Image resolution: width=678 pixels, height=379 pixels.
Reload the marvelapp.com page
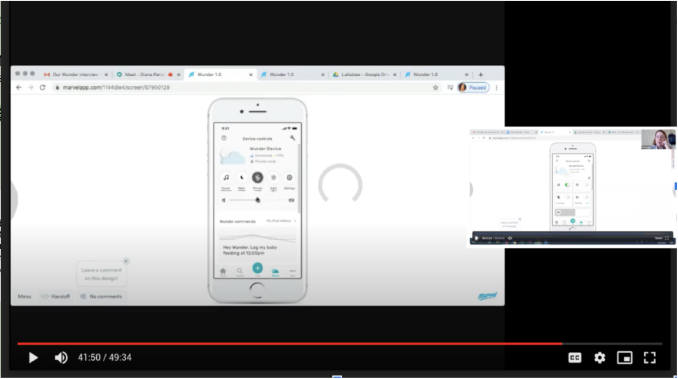pyautogui.click(x=42, y=87)
